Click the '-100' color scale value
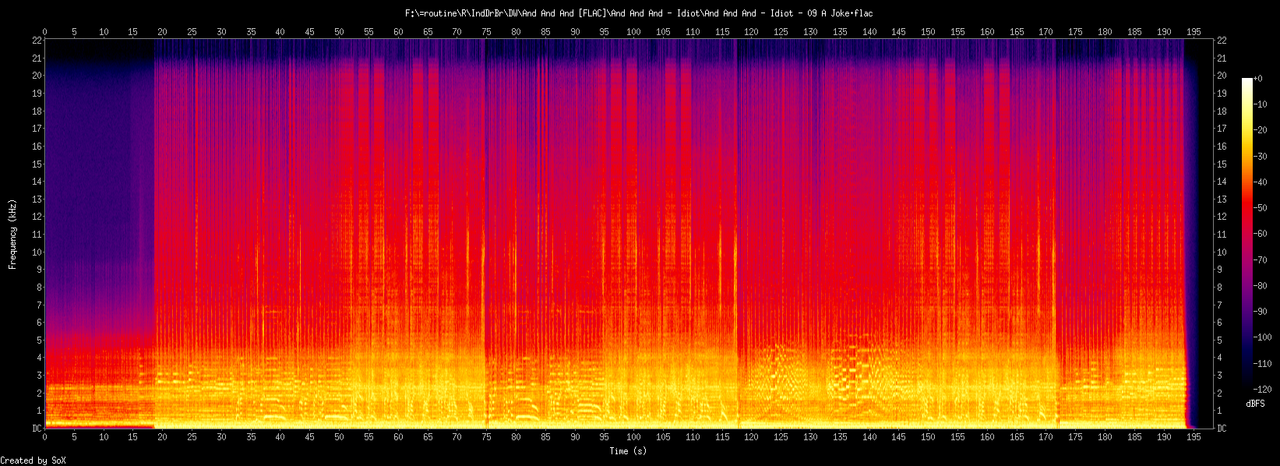Viewport: 1280px width, 466px height. 1265,338
